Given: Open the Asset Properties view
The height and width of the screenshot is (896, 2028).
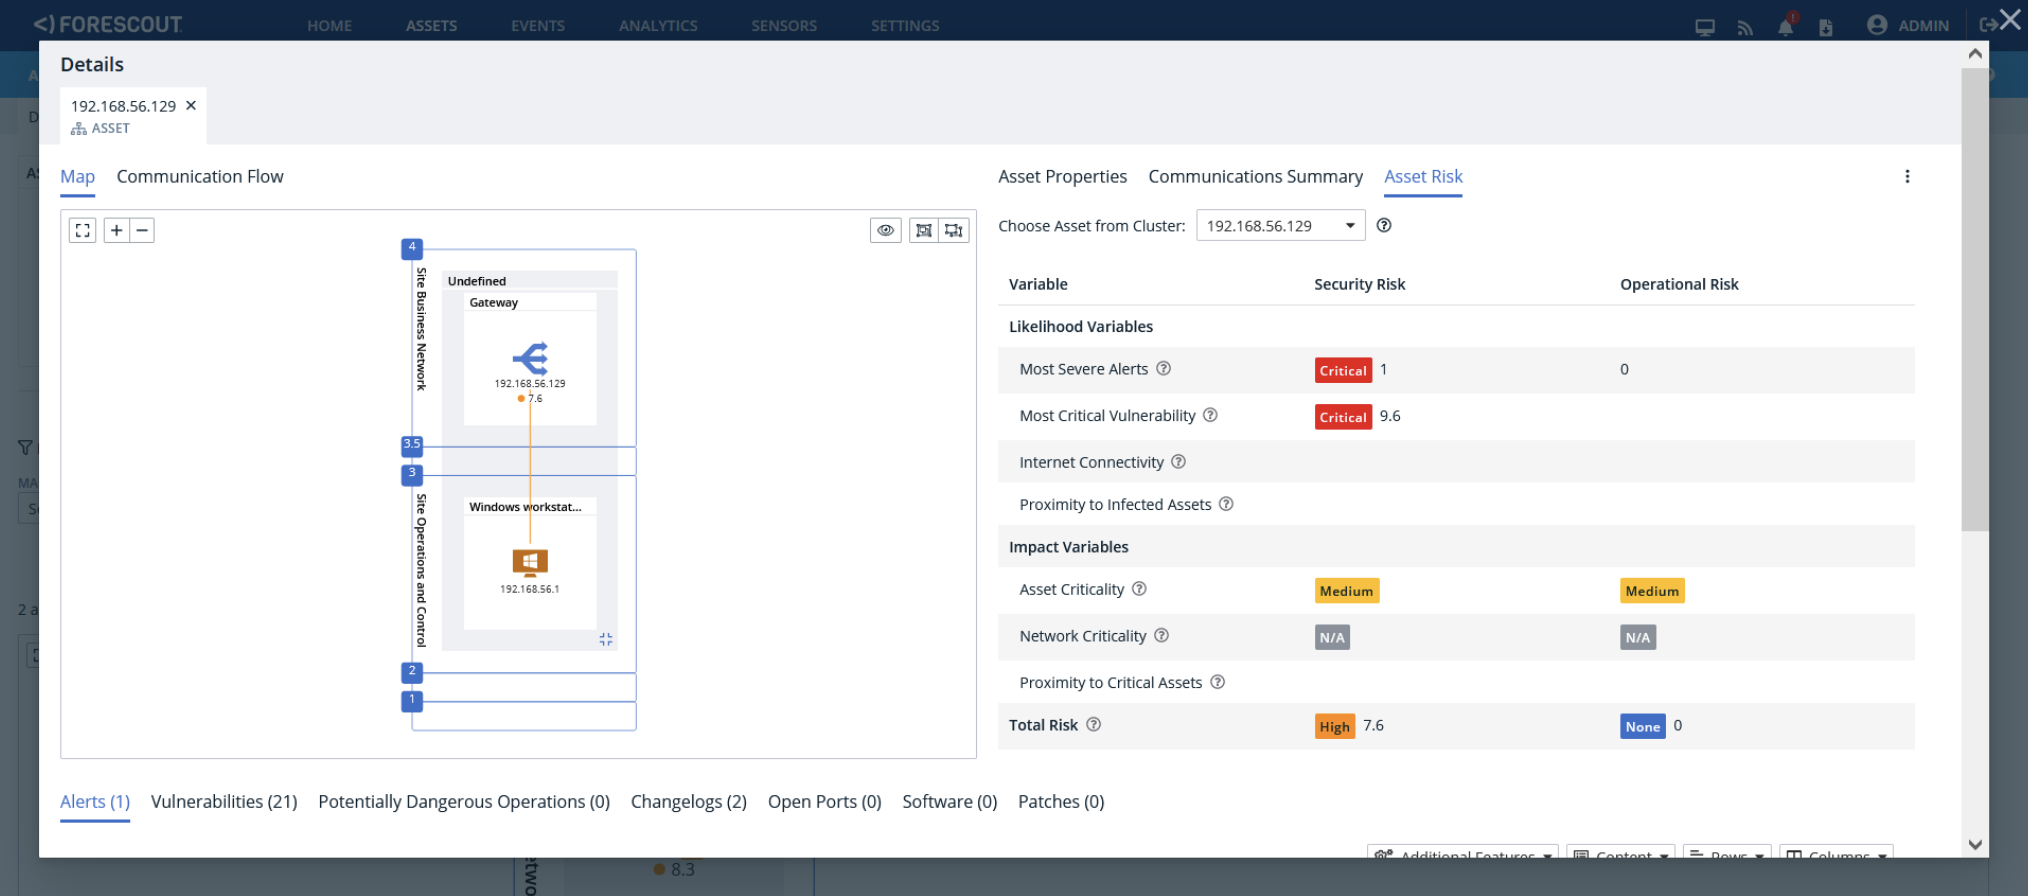Looking at the screenshot, I should click(x=1062, y=177).
